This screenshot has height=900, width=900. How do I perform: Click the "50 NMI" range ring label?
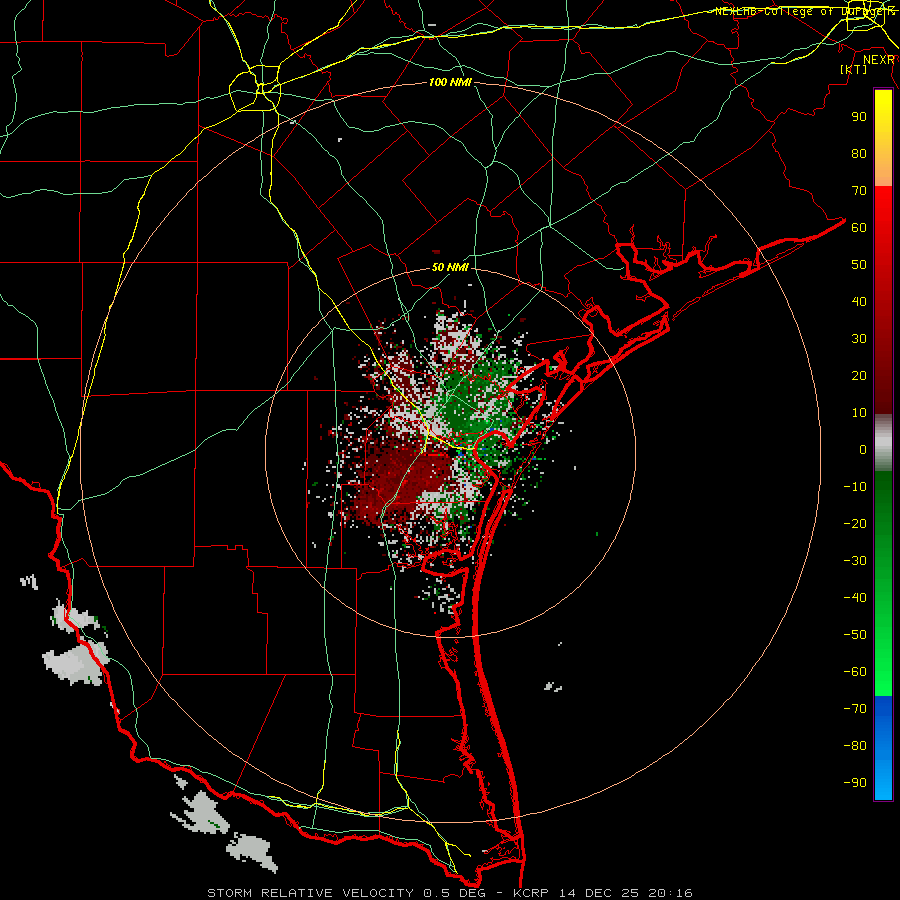pos(450,267)
